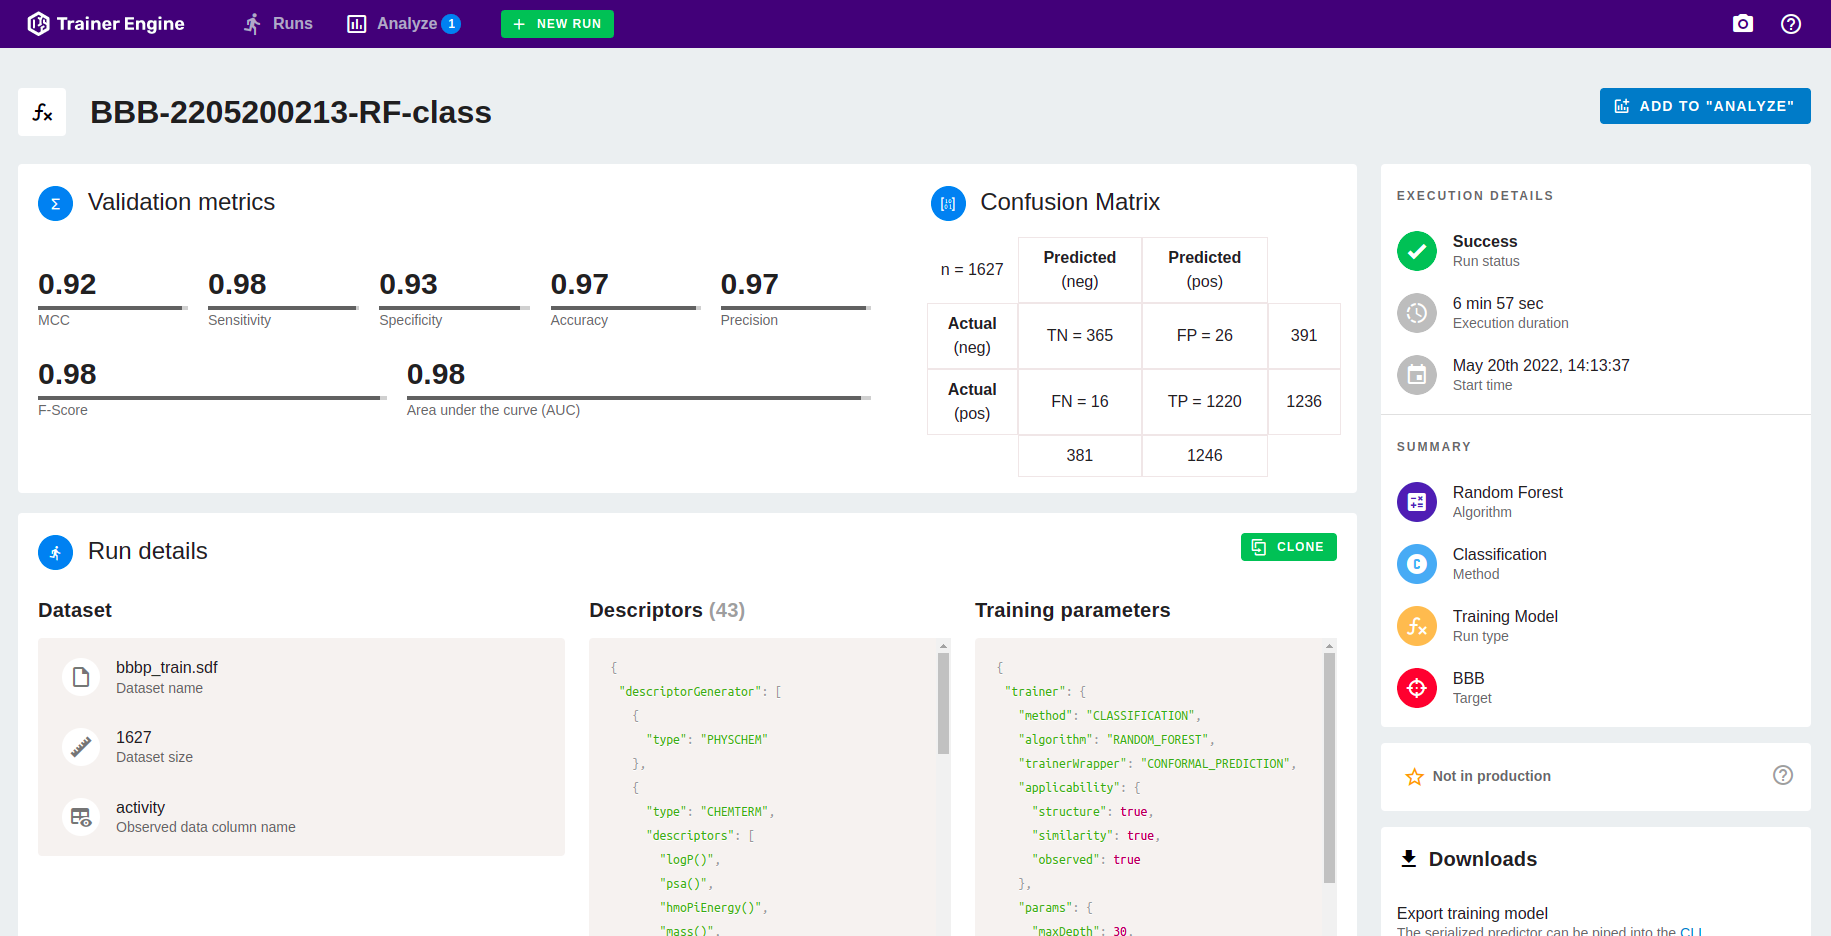The image size is (1831, 936).
Task: Click the Trainer Engine logo icon
Action: [x=38, y=24]
